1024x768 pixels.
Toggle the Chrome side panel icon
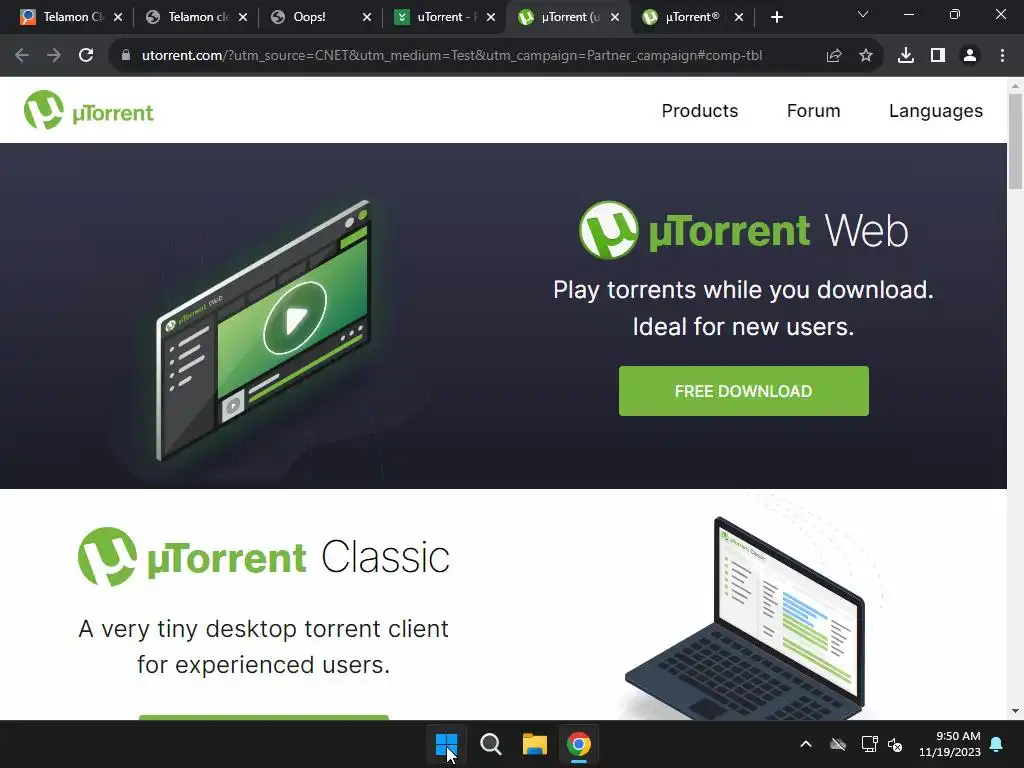938,56
